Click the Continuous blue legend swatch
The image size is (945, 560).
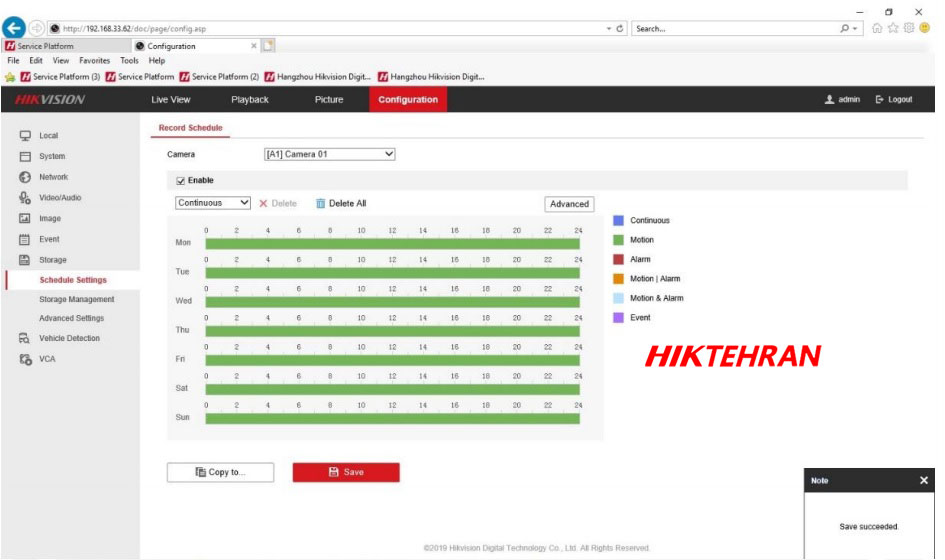coord(618,221)
